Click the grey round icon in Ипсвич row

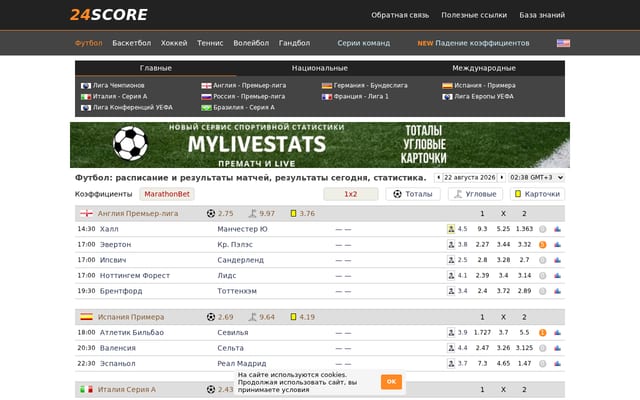542,260
